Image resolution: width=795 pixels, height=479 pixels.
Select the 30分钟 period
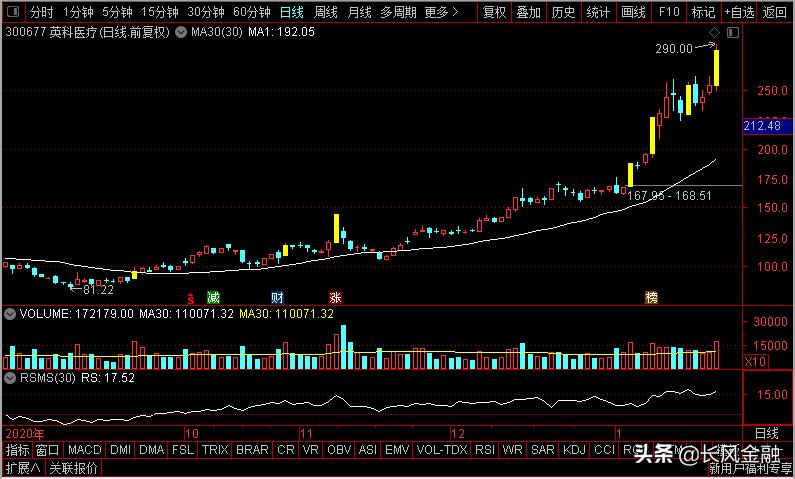coord(205,12)
